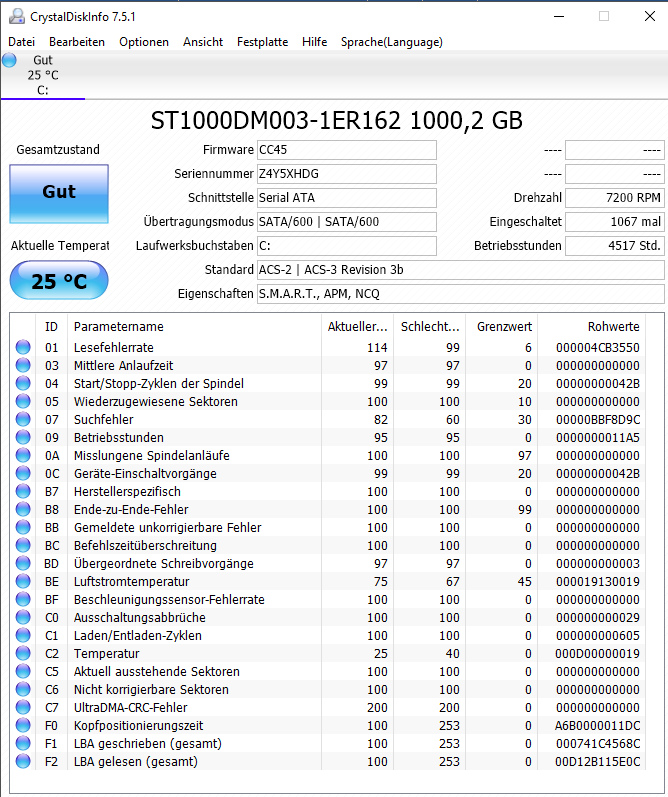Screen dimensions: 668x797
Task: Click status orb for Beschleunigungssensor-Fehlerrate row
Action: click(23, 599)
